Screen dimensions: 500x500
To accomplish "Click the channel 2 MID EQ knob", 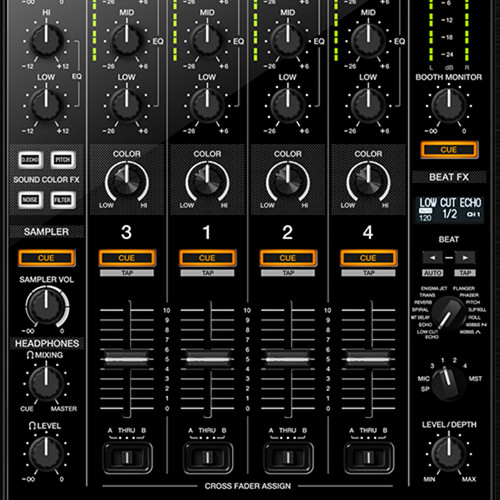I will click(x=288, y=40).
